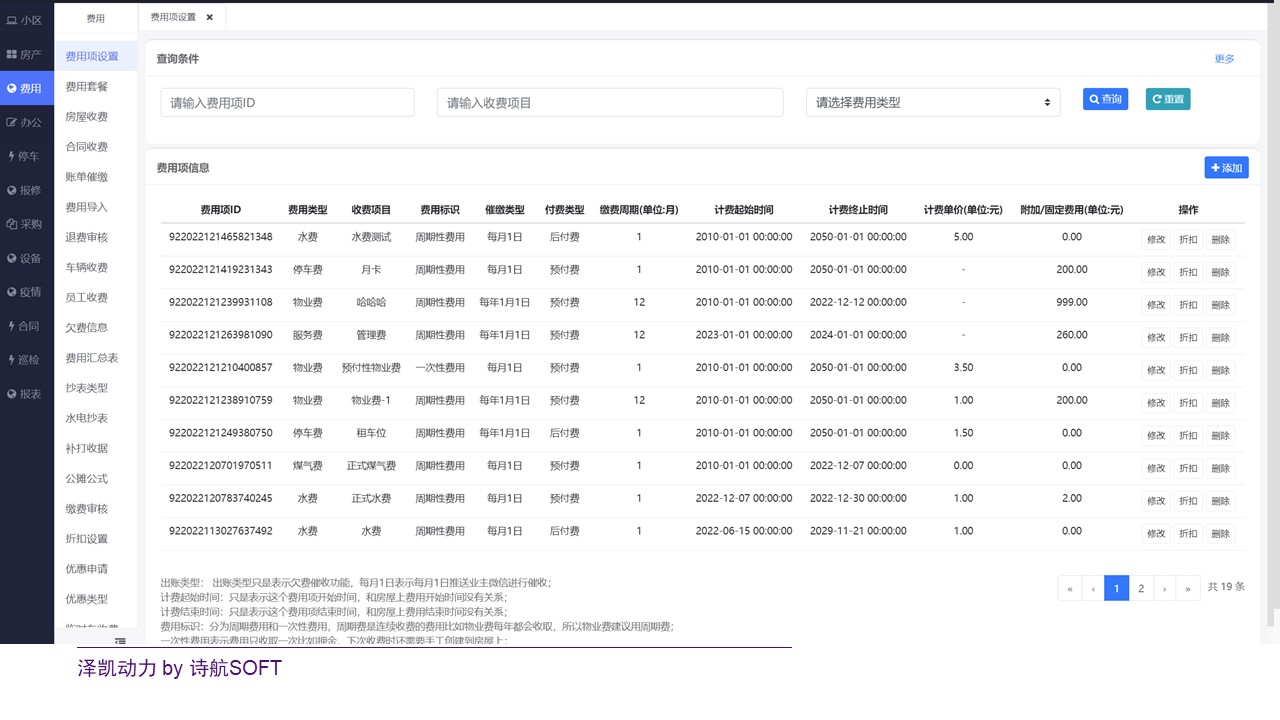Select the 费用项设置 submenu item
Screen dimensions: 1280x720
tap(96, 56)
